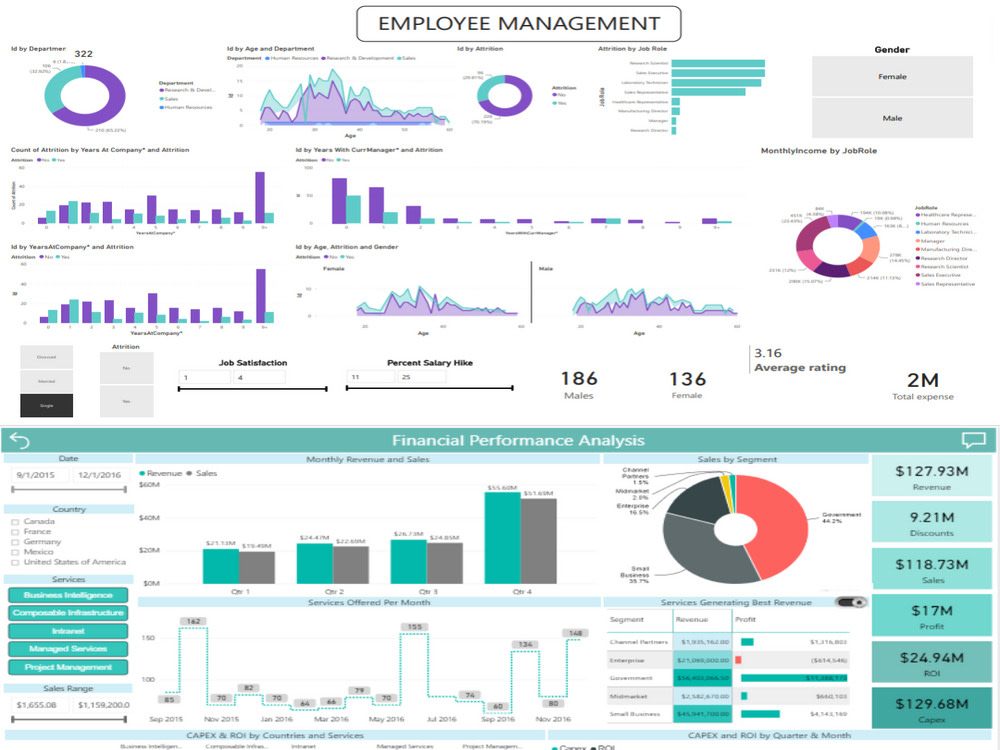
Task: Select the Capex legend marker at page bottom
Action: [553, 746]
